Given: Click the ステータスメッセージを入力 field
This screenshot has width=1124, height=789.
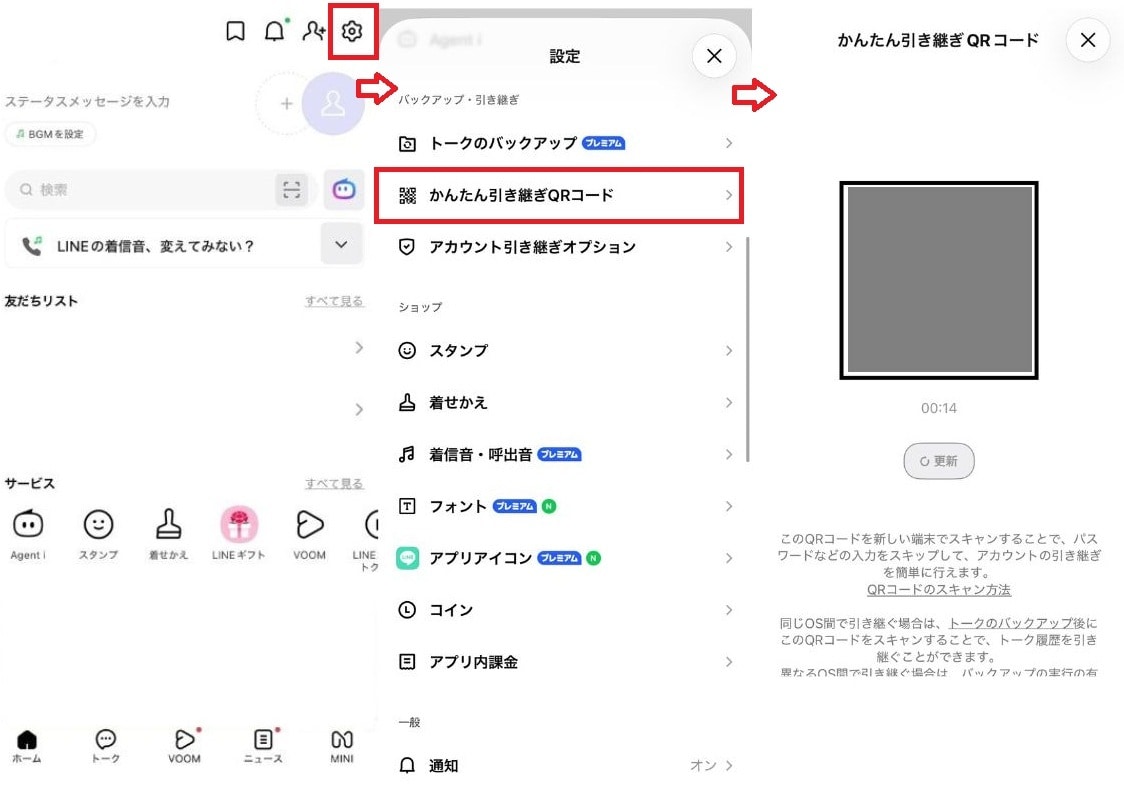Looking at the screenshot, I should coord(87,101).
